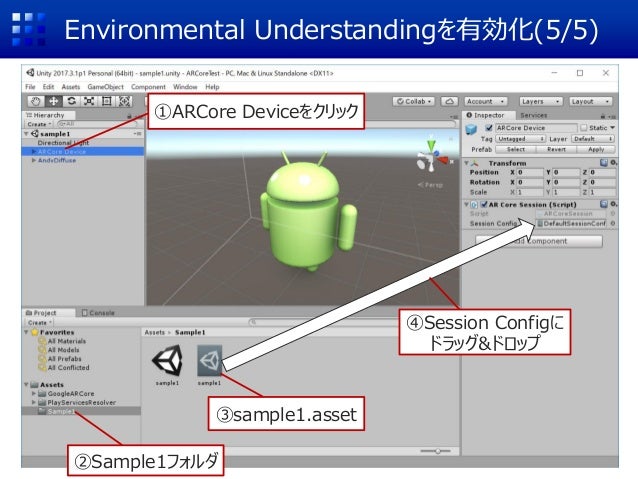Click Script field object picker circle

coord(612,213)
